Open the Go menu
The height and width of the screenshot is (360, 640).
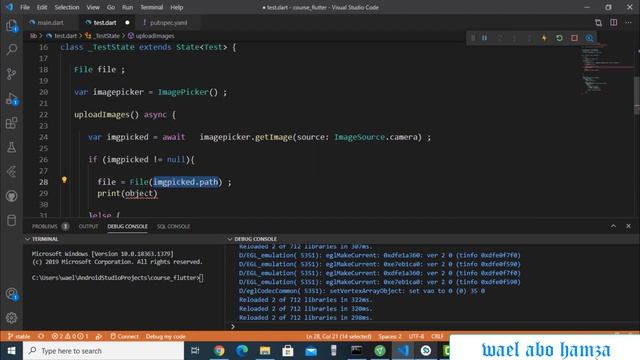point(111,7)
